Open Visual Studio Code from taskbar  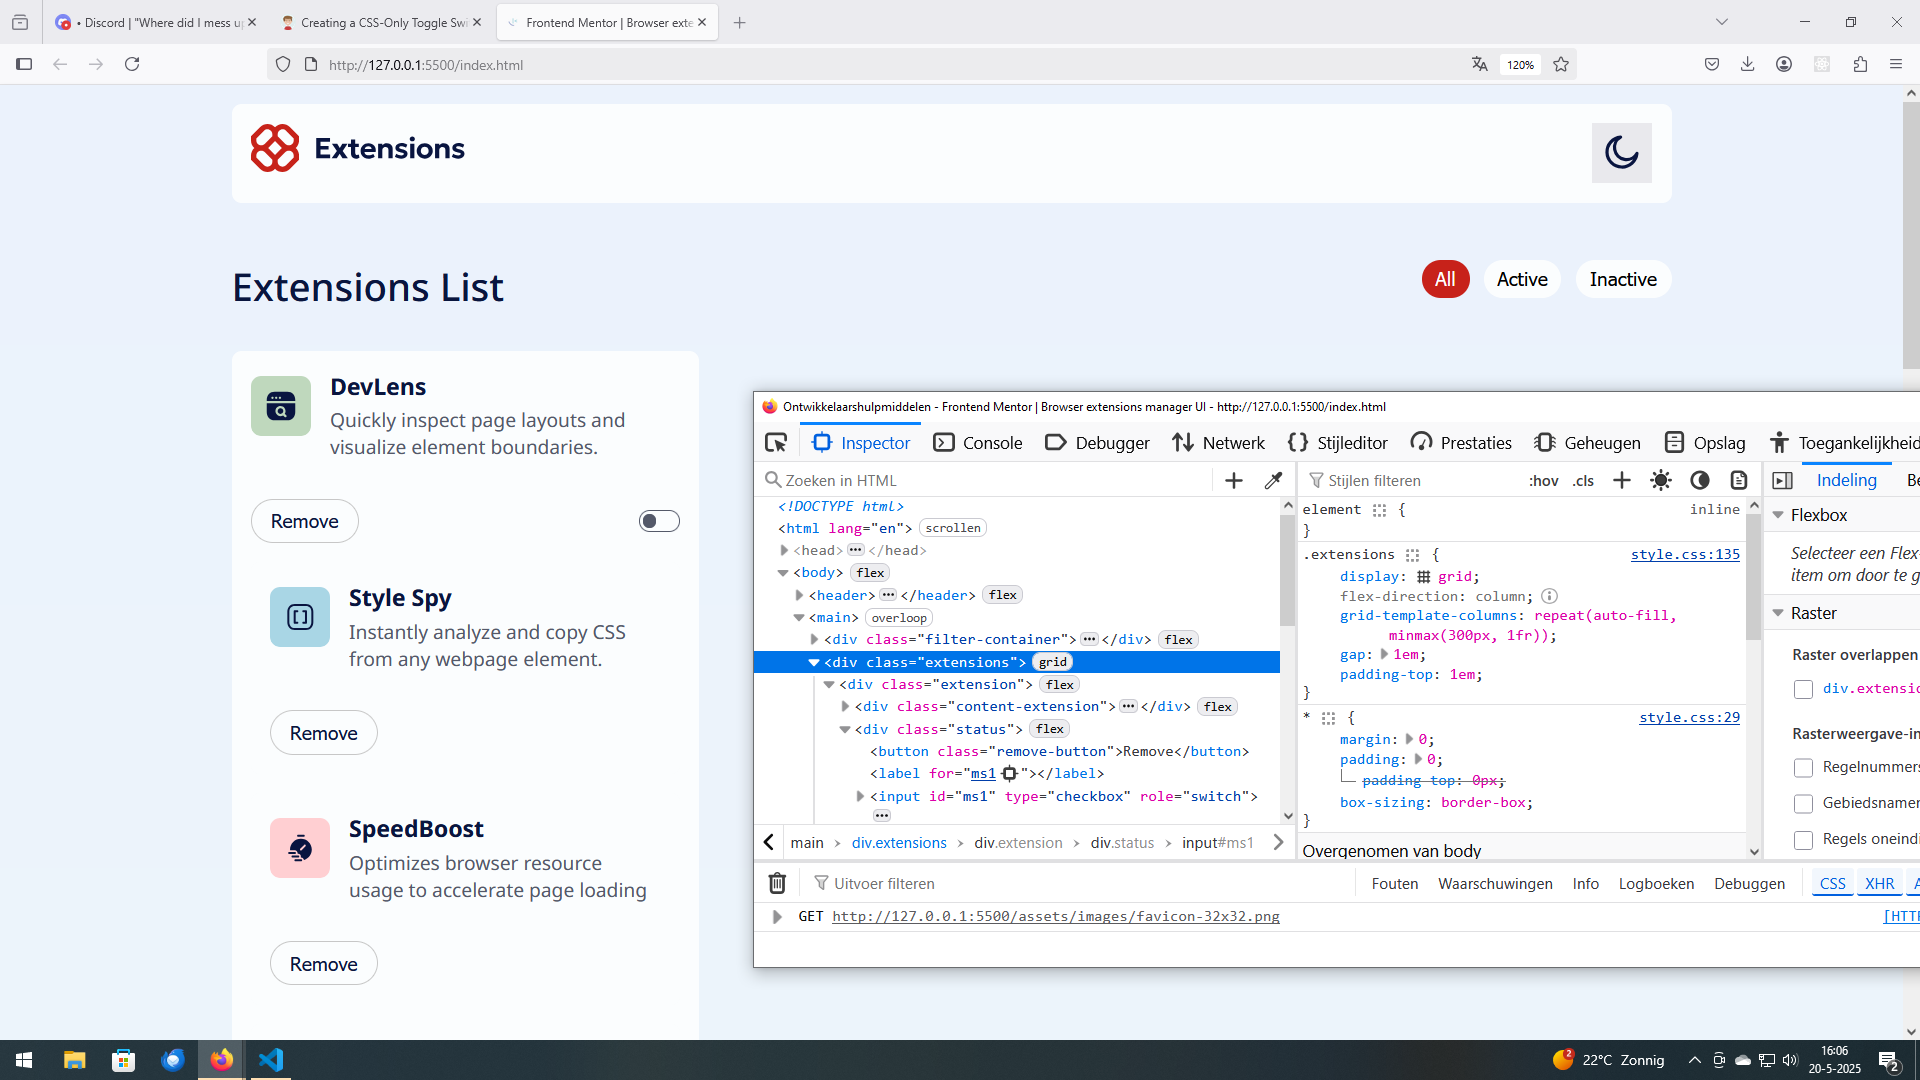271,1060
